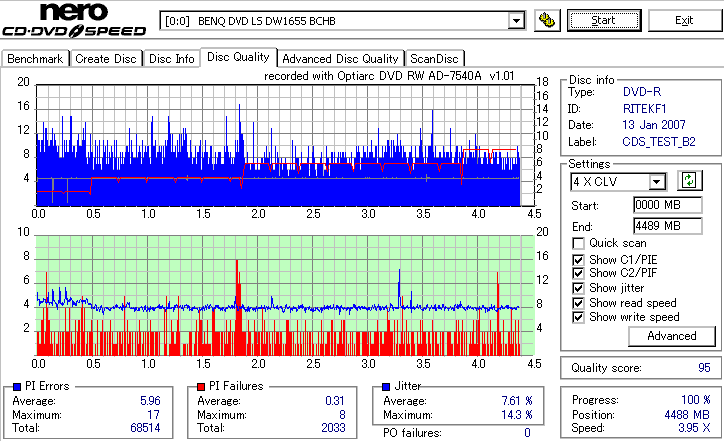This screenshot has height=441, width=724.
Task: Click the End field showing 4489 MB
Action: click(668, 226)
